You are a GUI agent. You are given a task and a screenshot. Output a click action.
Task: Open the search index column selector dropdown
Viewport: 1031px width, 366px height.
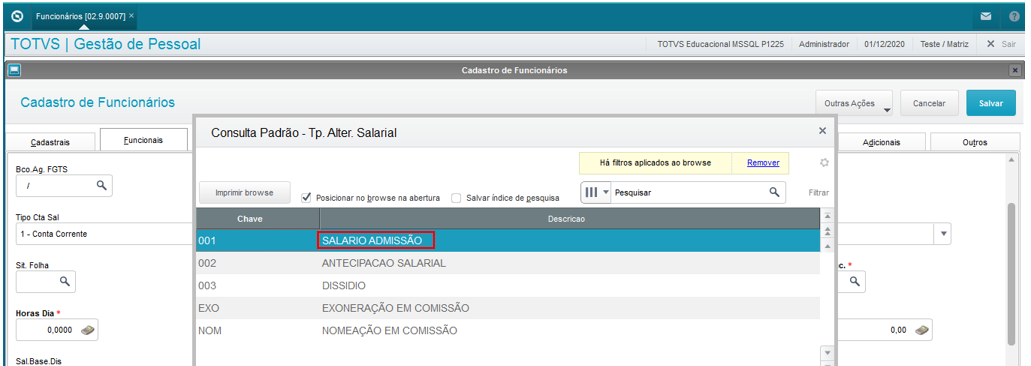coord(597,192)
